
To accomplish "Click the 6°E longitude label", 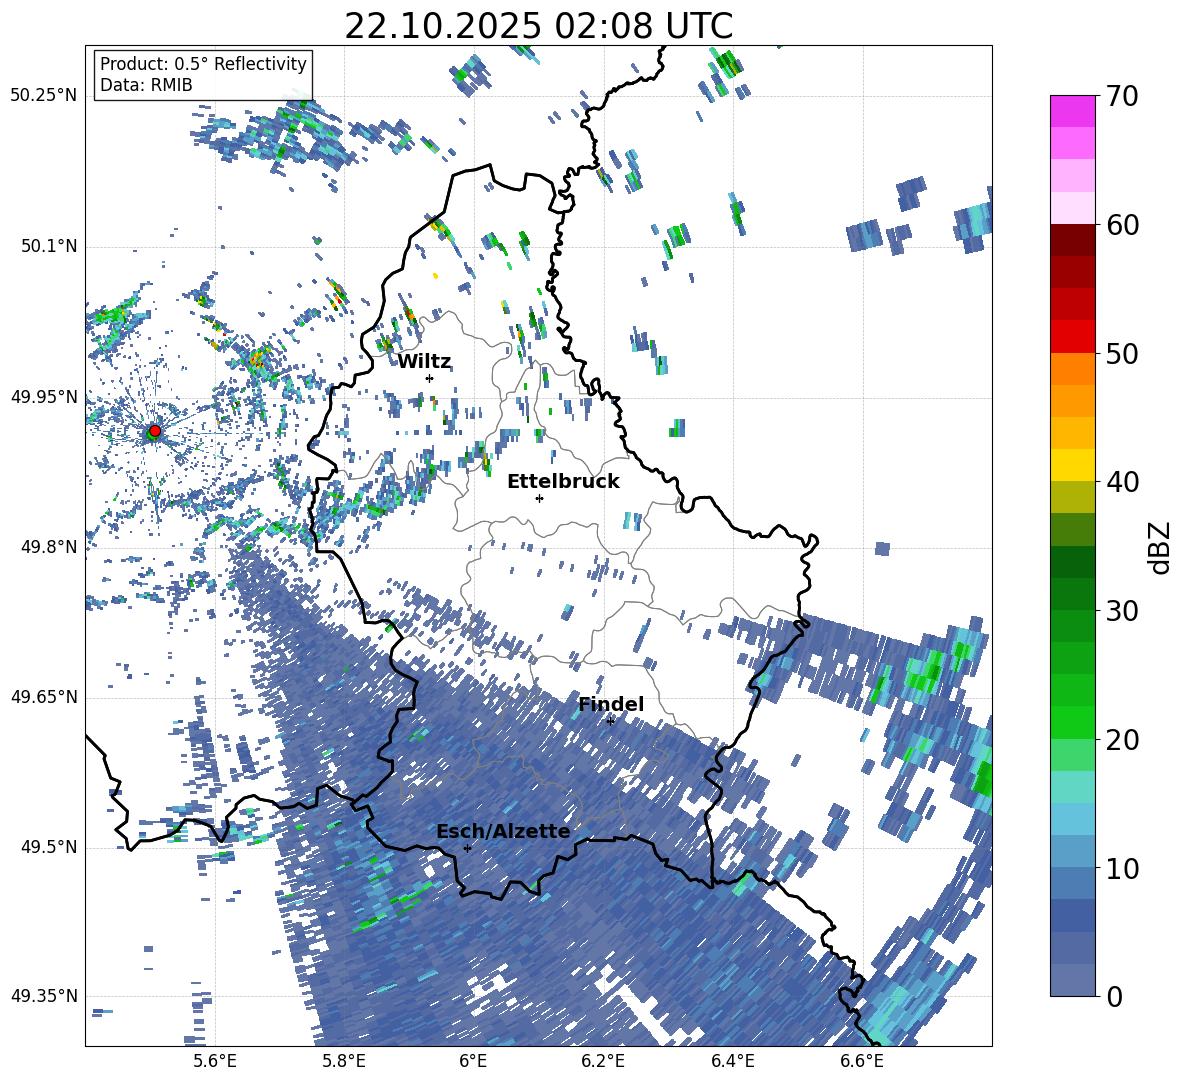I will [x=473, y=1061].
